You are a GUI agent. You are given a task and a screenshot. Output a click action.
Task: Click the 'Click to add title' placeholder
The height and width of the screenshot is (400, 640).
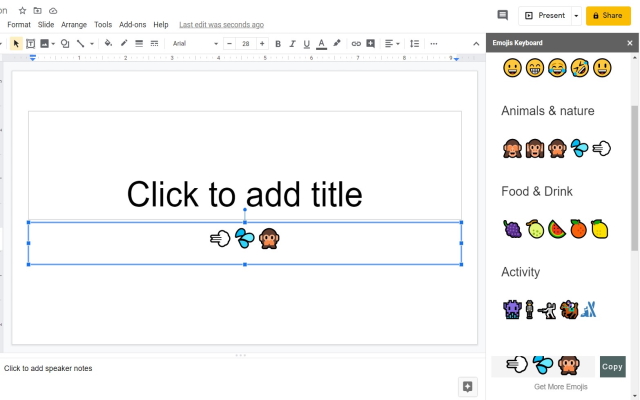pyautogui.click(x=244, y=194)
